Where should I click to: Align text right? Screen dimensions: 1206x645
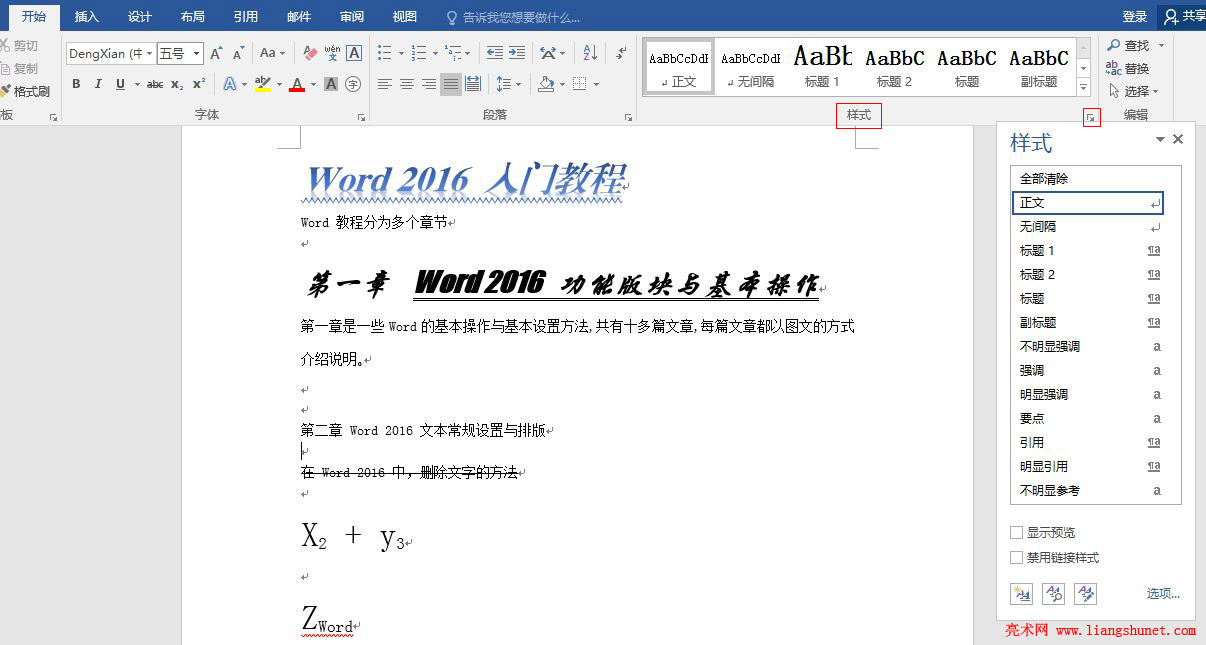(x=429, y=84)
